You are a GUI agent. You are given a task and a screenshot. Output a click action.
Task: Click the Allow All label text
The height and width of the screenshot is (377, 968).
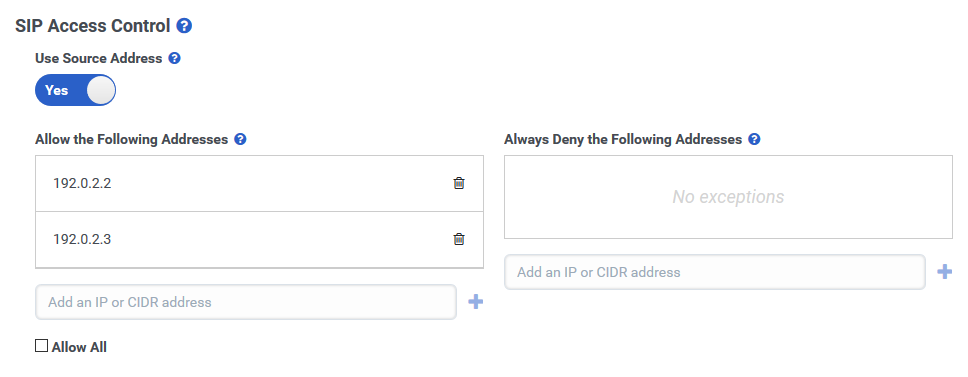[x=79, y=347]
